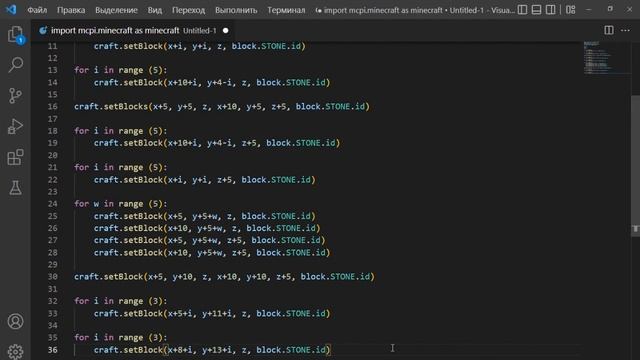Viewport: 640px width, 360px height.
Task: Click the setBlock call on line 14
Action: (x=212, y=82)
